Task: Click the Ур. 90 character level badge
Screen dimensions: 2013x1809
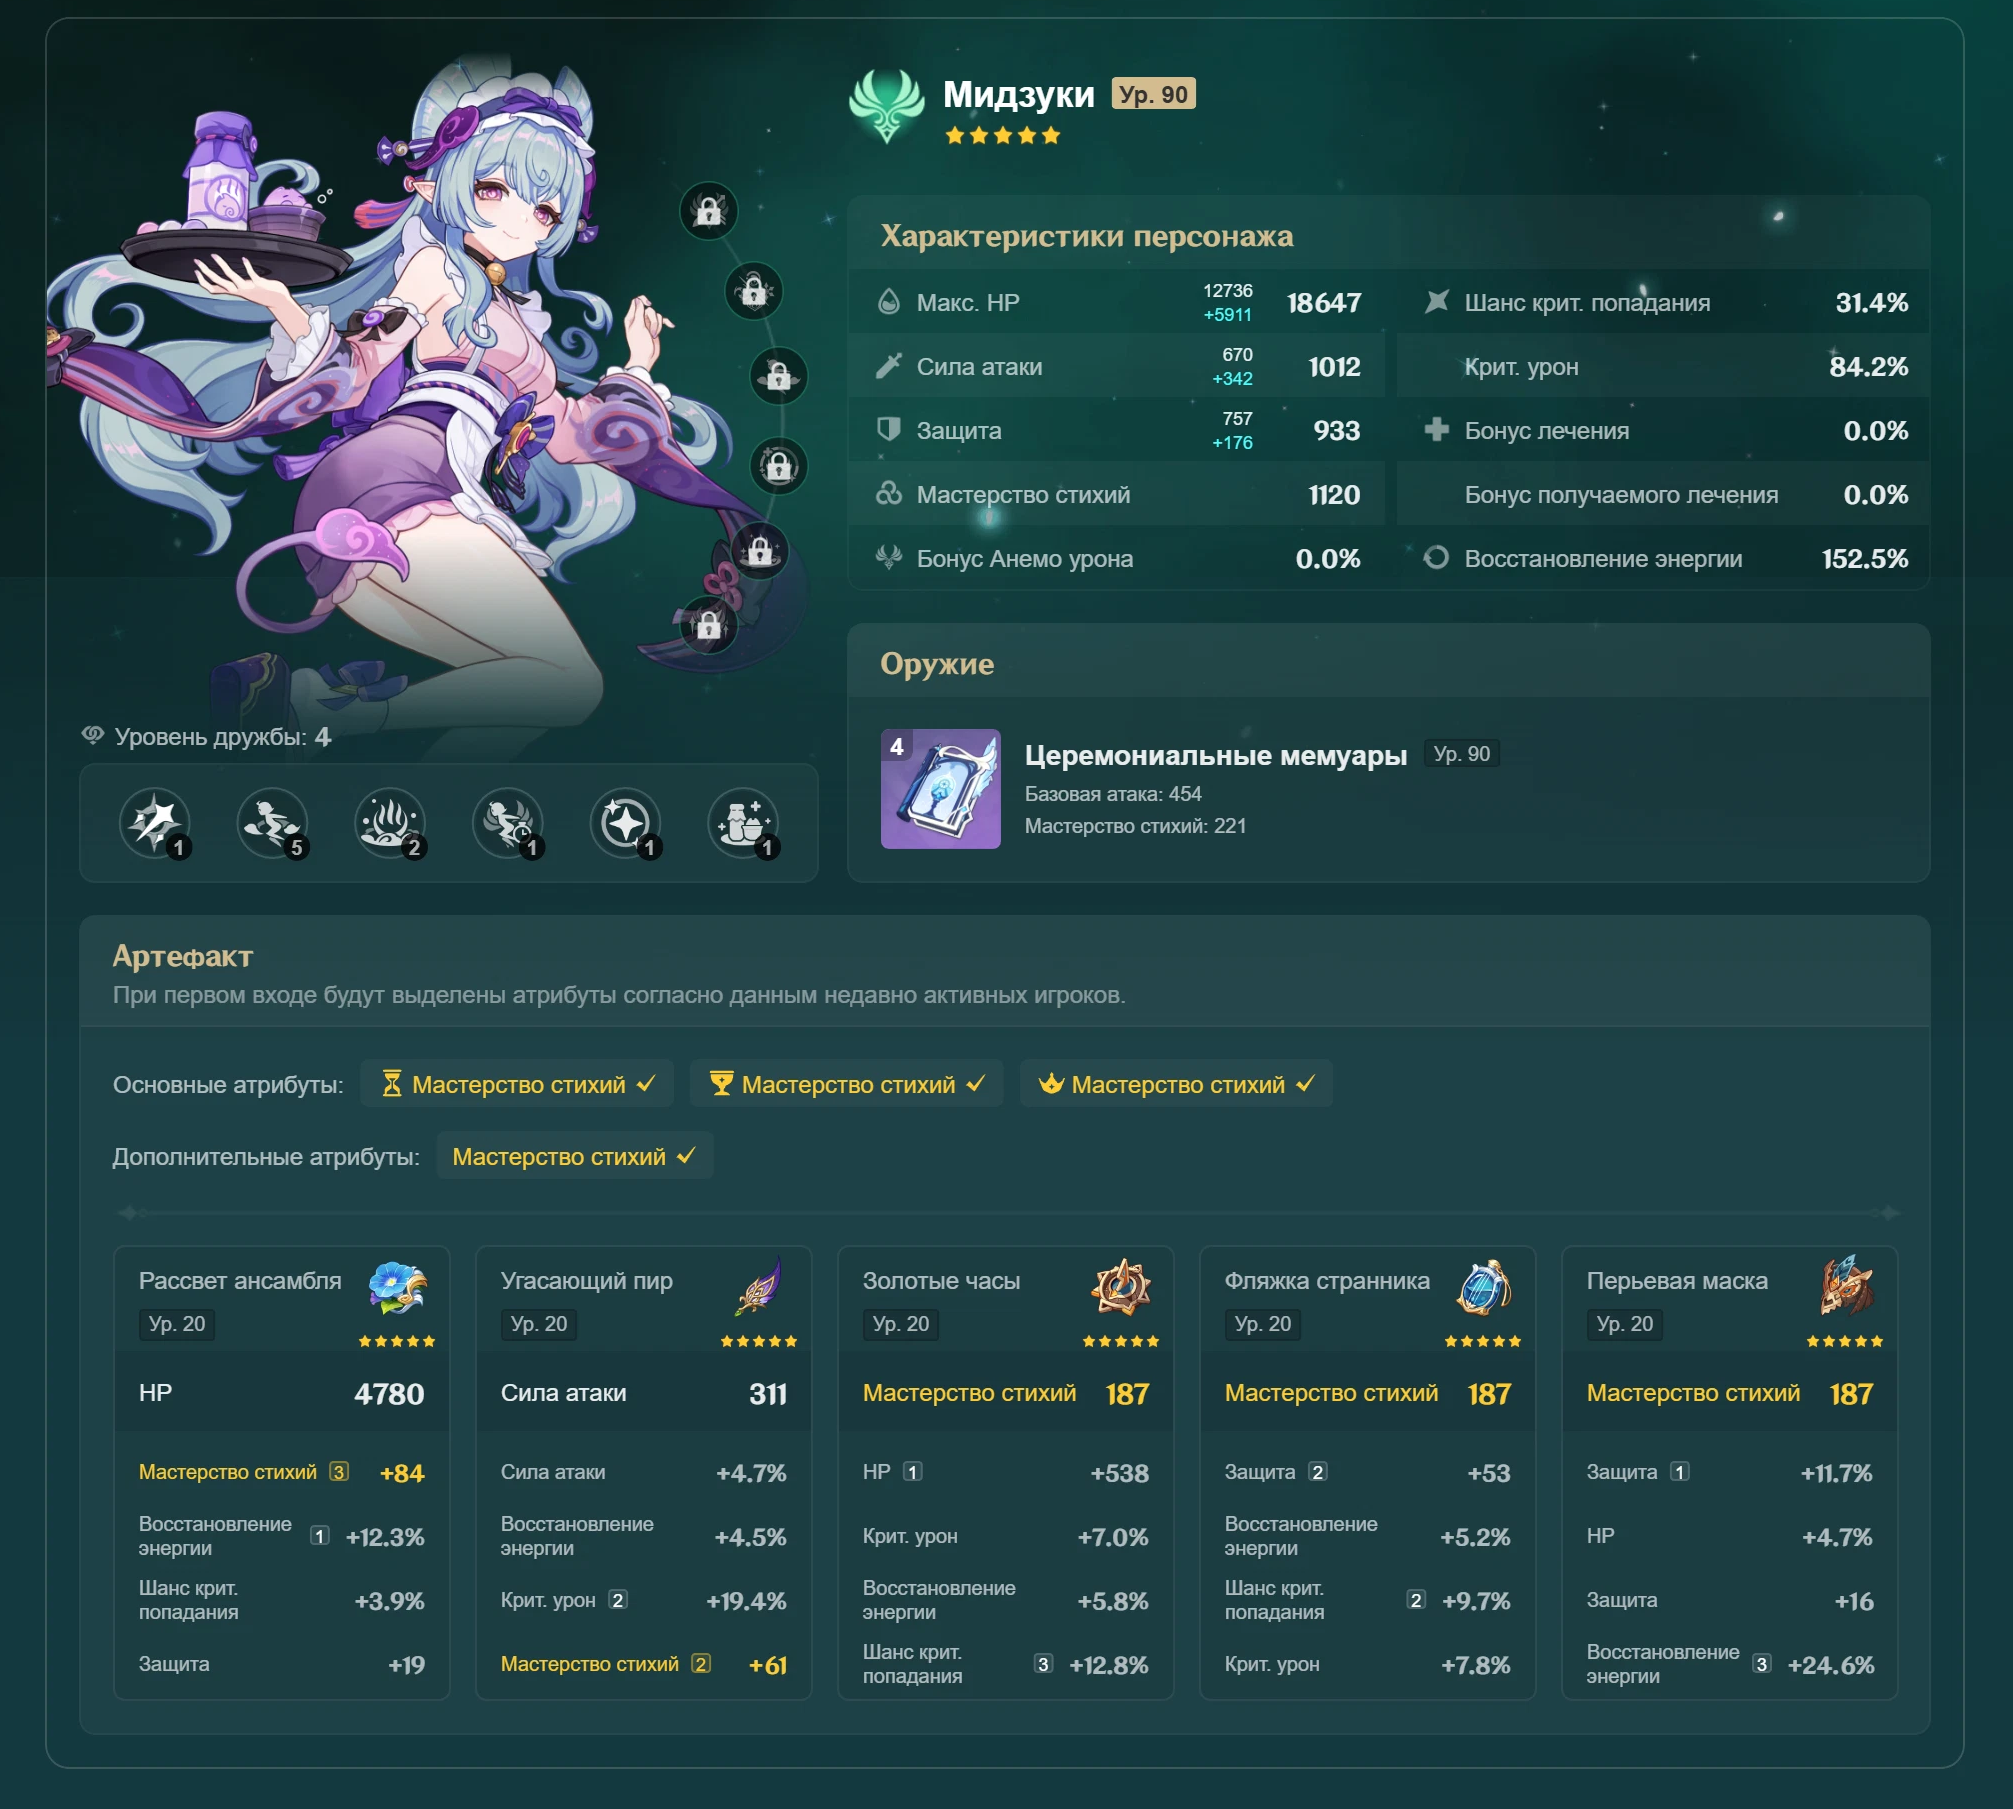Action: 1153,94
